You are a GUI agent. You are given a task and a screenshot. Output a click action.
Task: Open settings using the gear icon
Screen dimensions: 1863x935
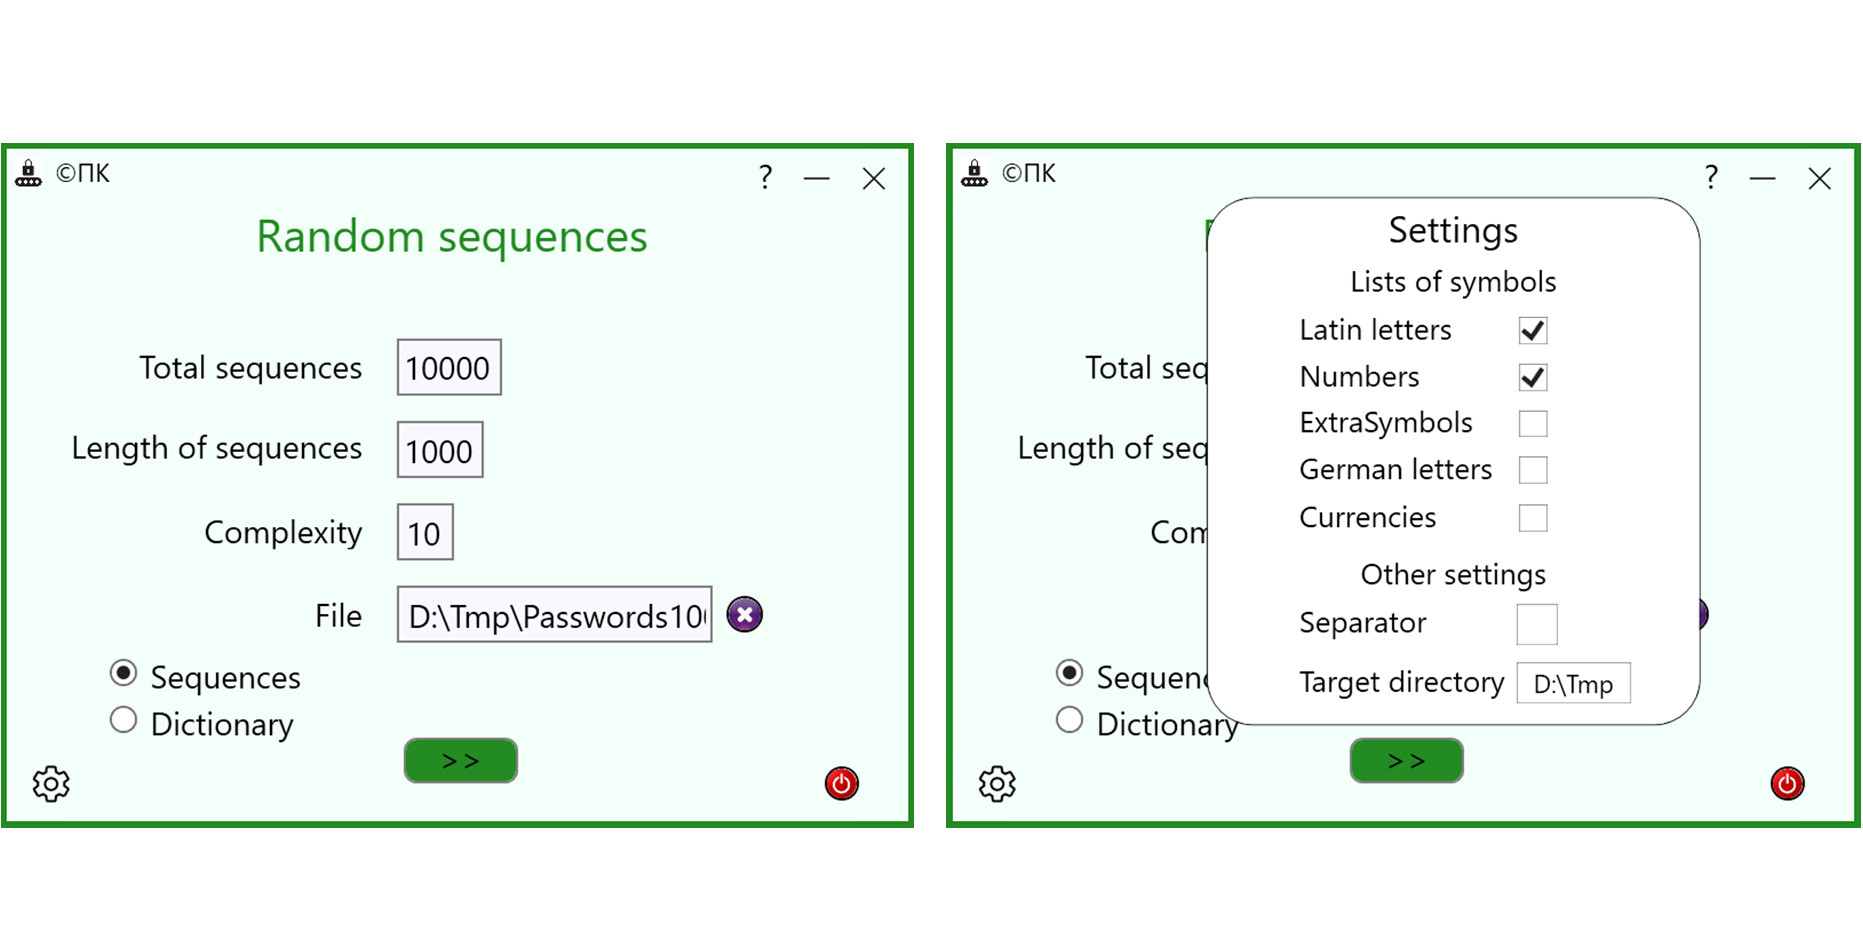click(x=50, y=785)
